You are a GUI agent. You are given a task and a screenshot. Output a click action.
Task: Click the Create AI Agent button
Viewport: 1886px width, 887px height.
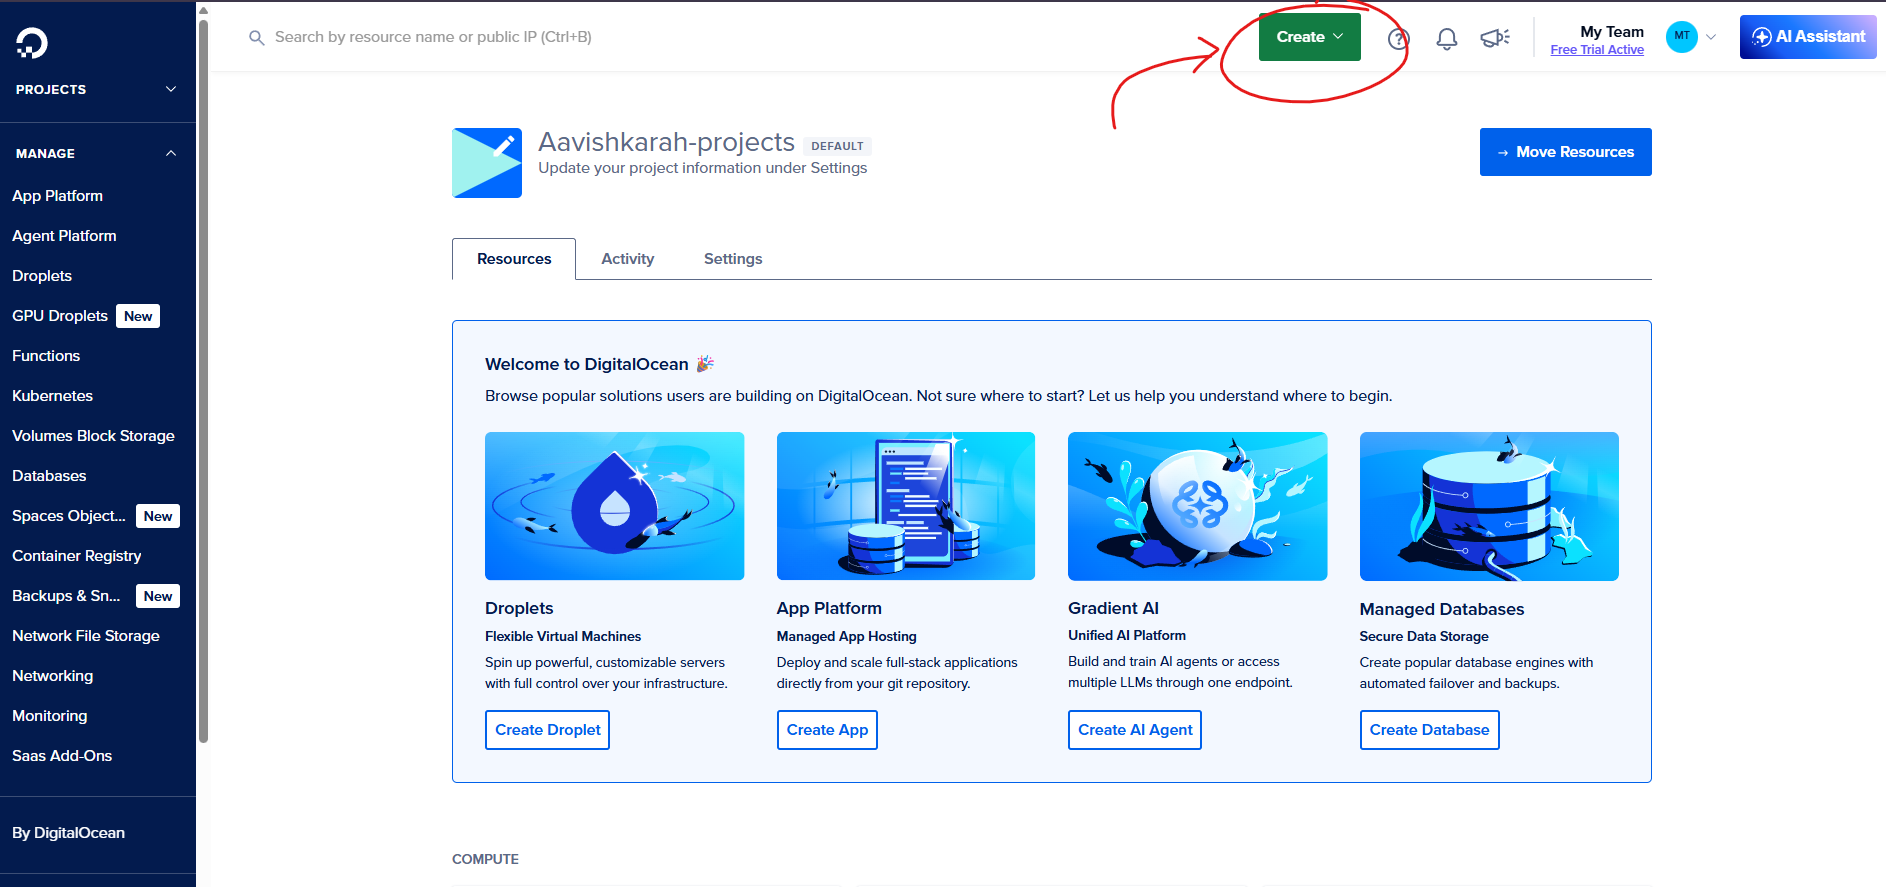point(1135,730)
